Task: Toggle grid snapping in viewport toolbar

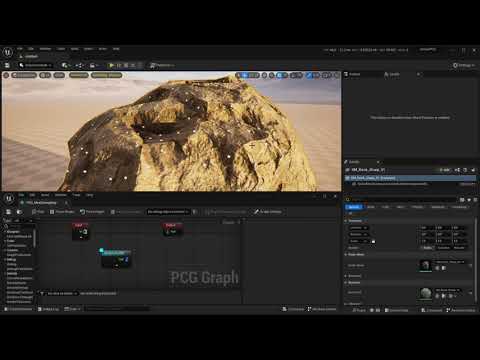Action: [x=280, y=75]
